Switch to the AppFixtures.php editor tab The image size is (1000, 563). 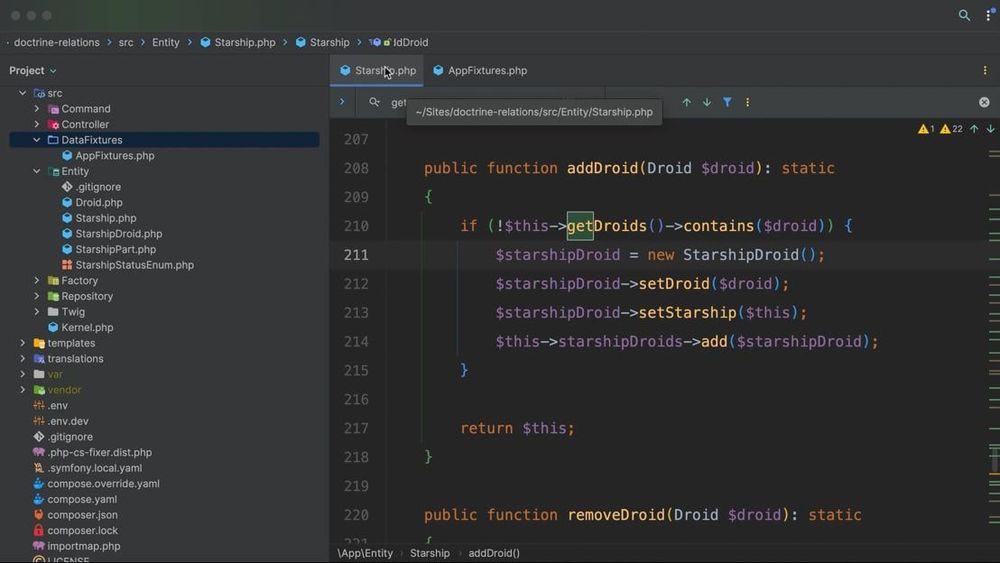point(480,71)
